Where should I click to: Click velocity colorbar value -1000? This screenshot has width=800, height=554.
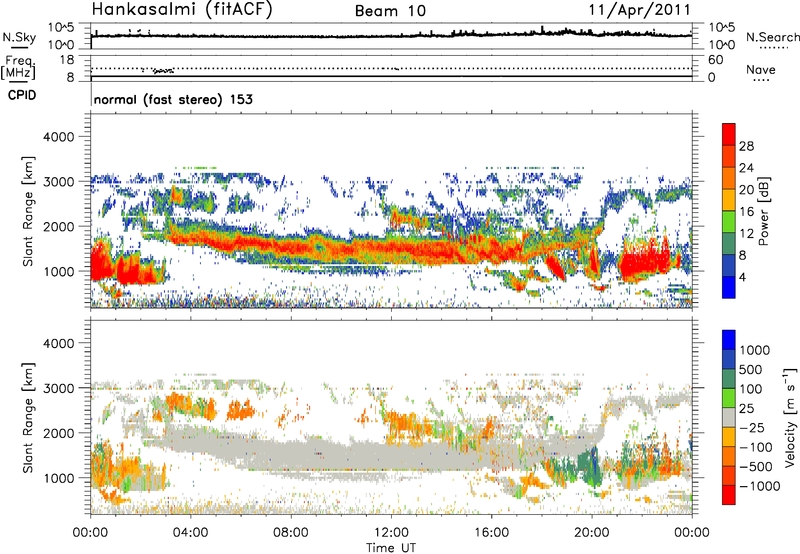(760, 486)
